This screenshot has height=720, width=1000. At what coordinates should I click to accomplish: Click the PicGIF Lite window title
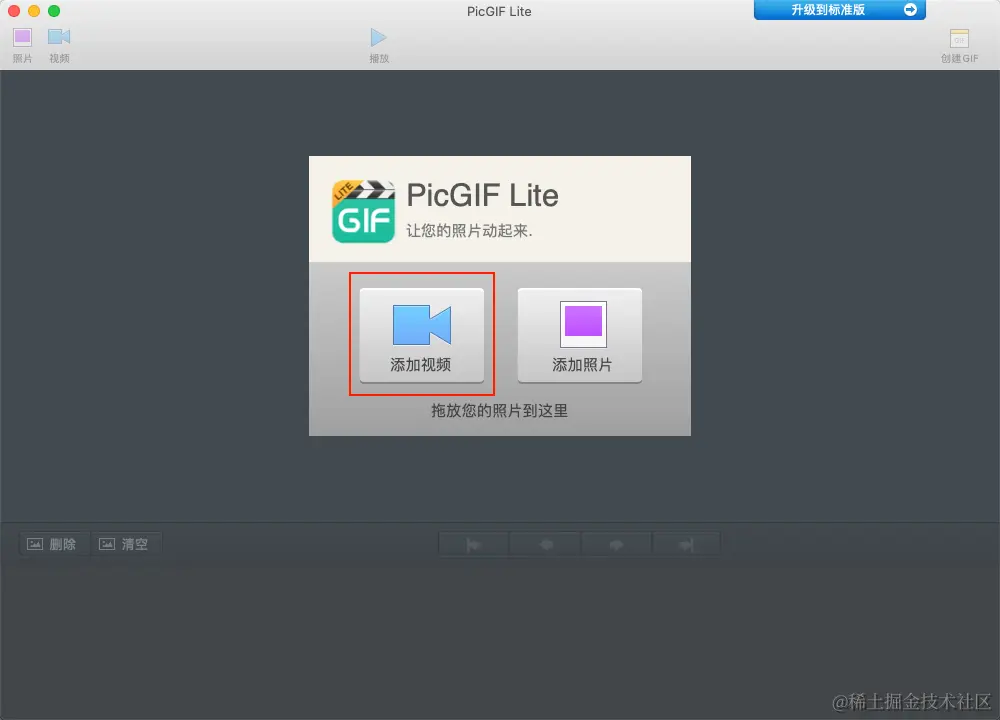point(499,11)
